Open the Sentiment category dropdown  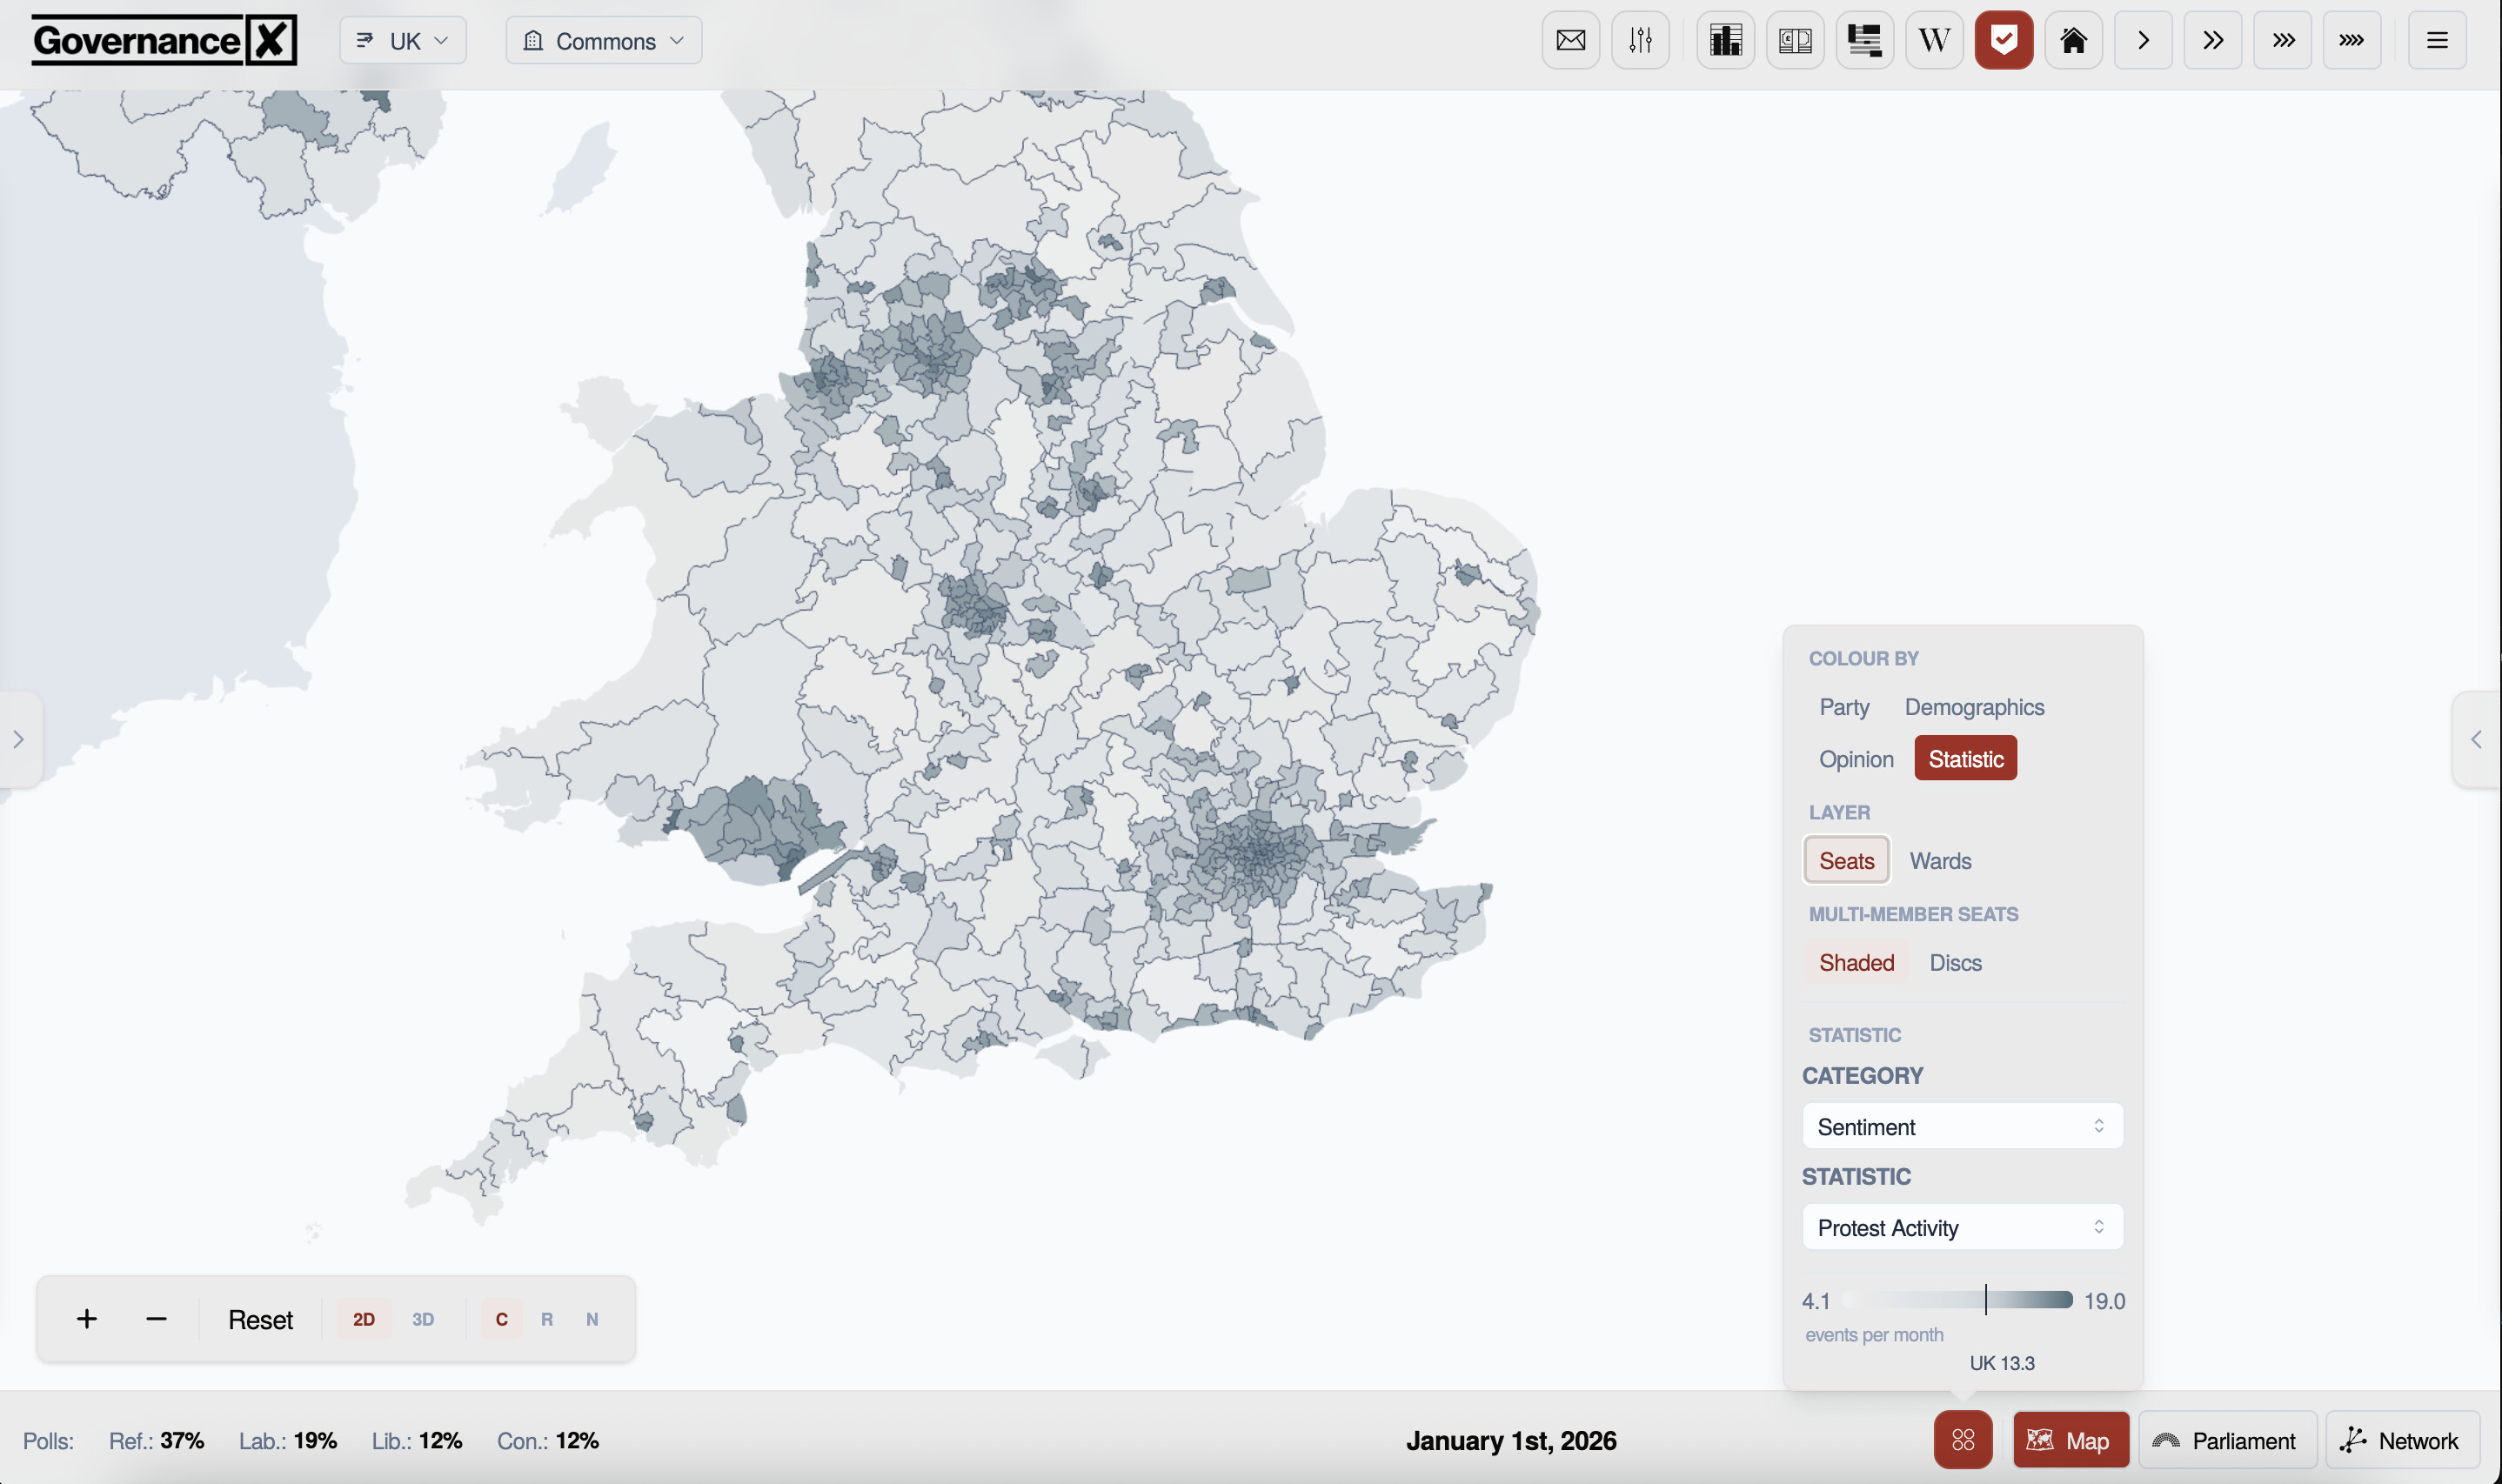click(x=1962, y=1126)
